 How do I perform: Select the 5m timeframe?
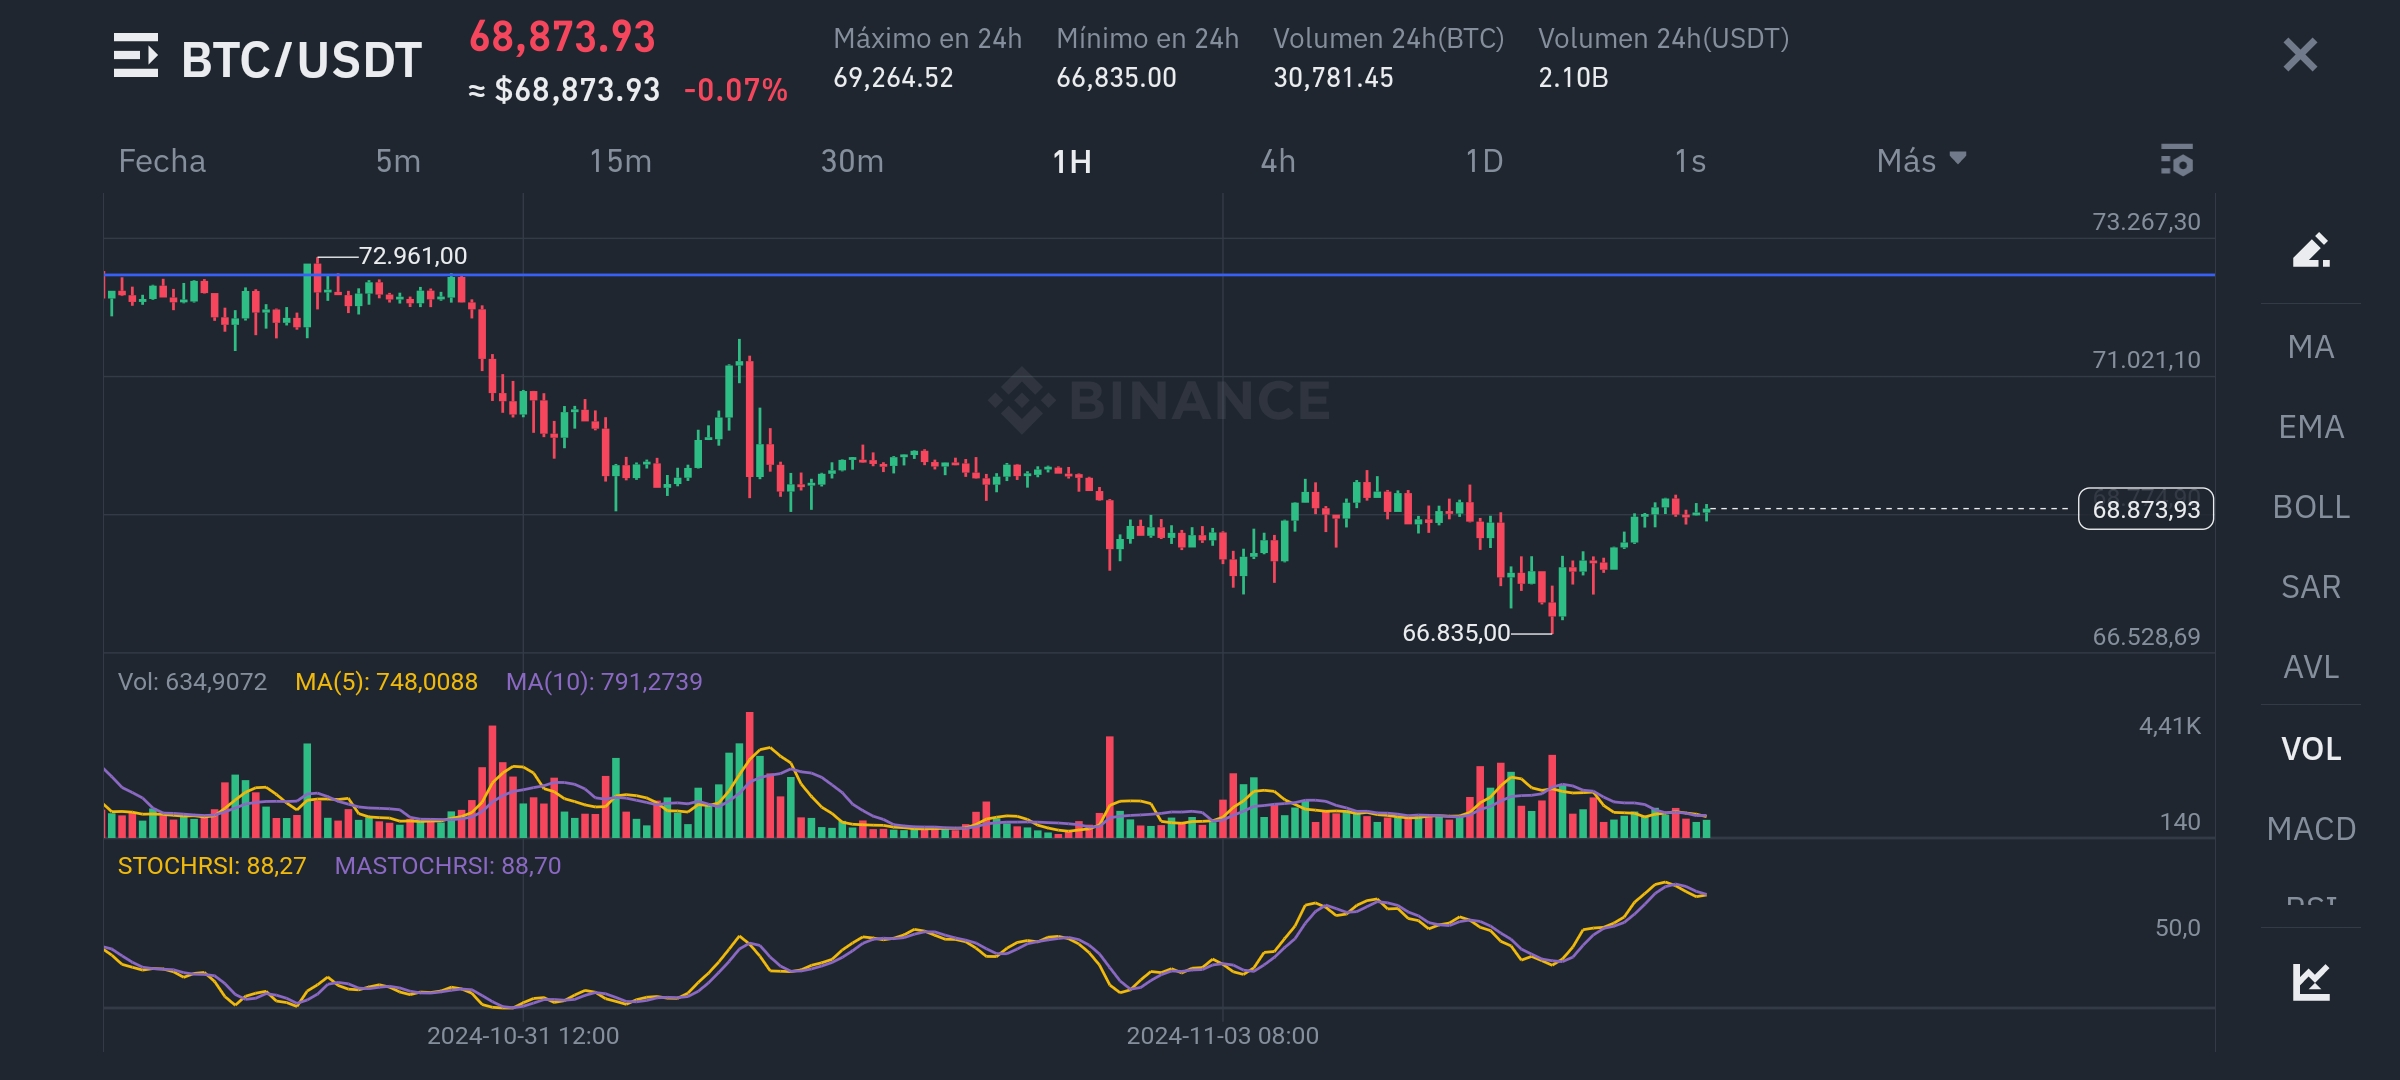[x=398, y=161]
